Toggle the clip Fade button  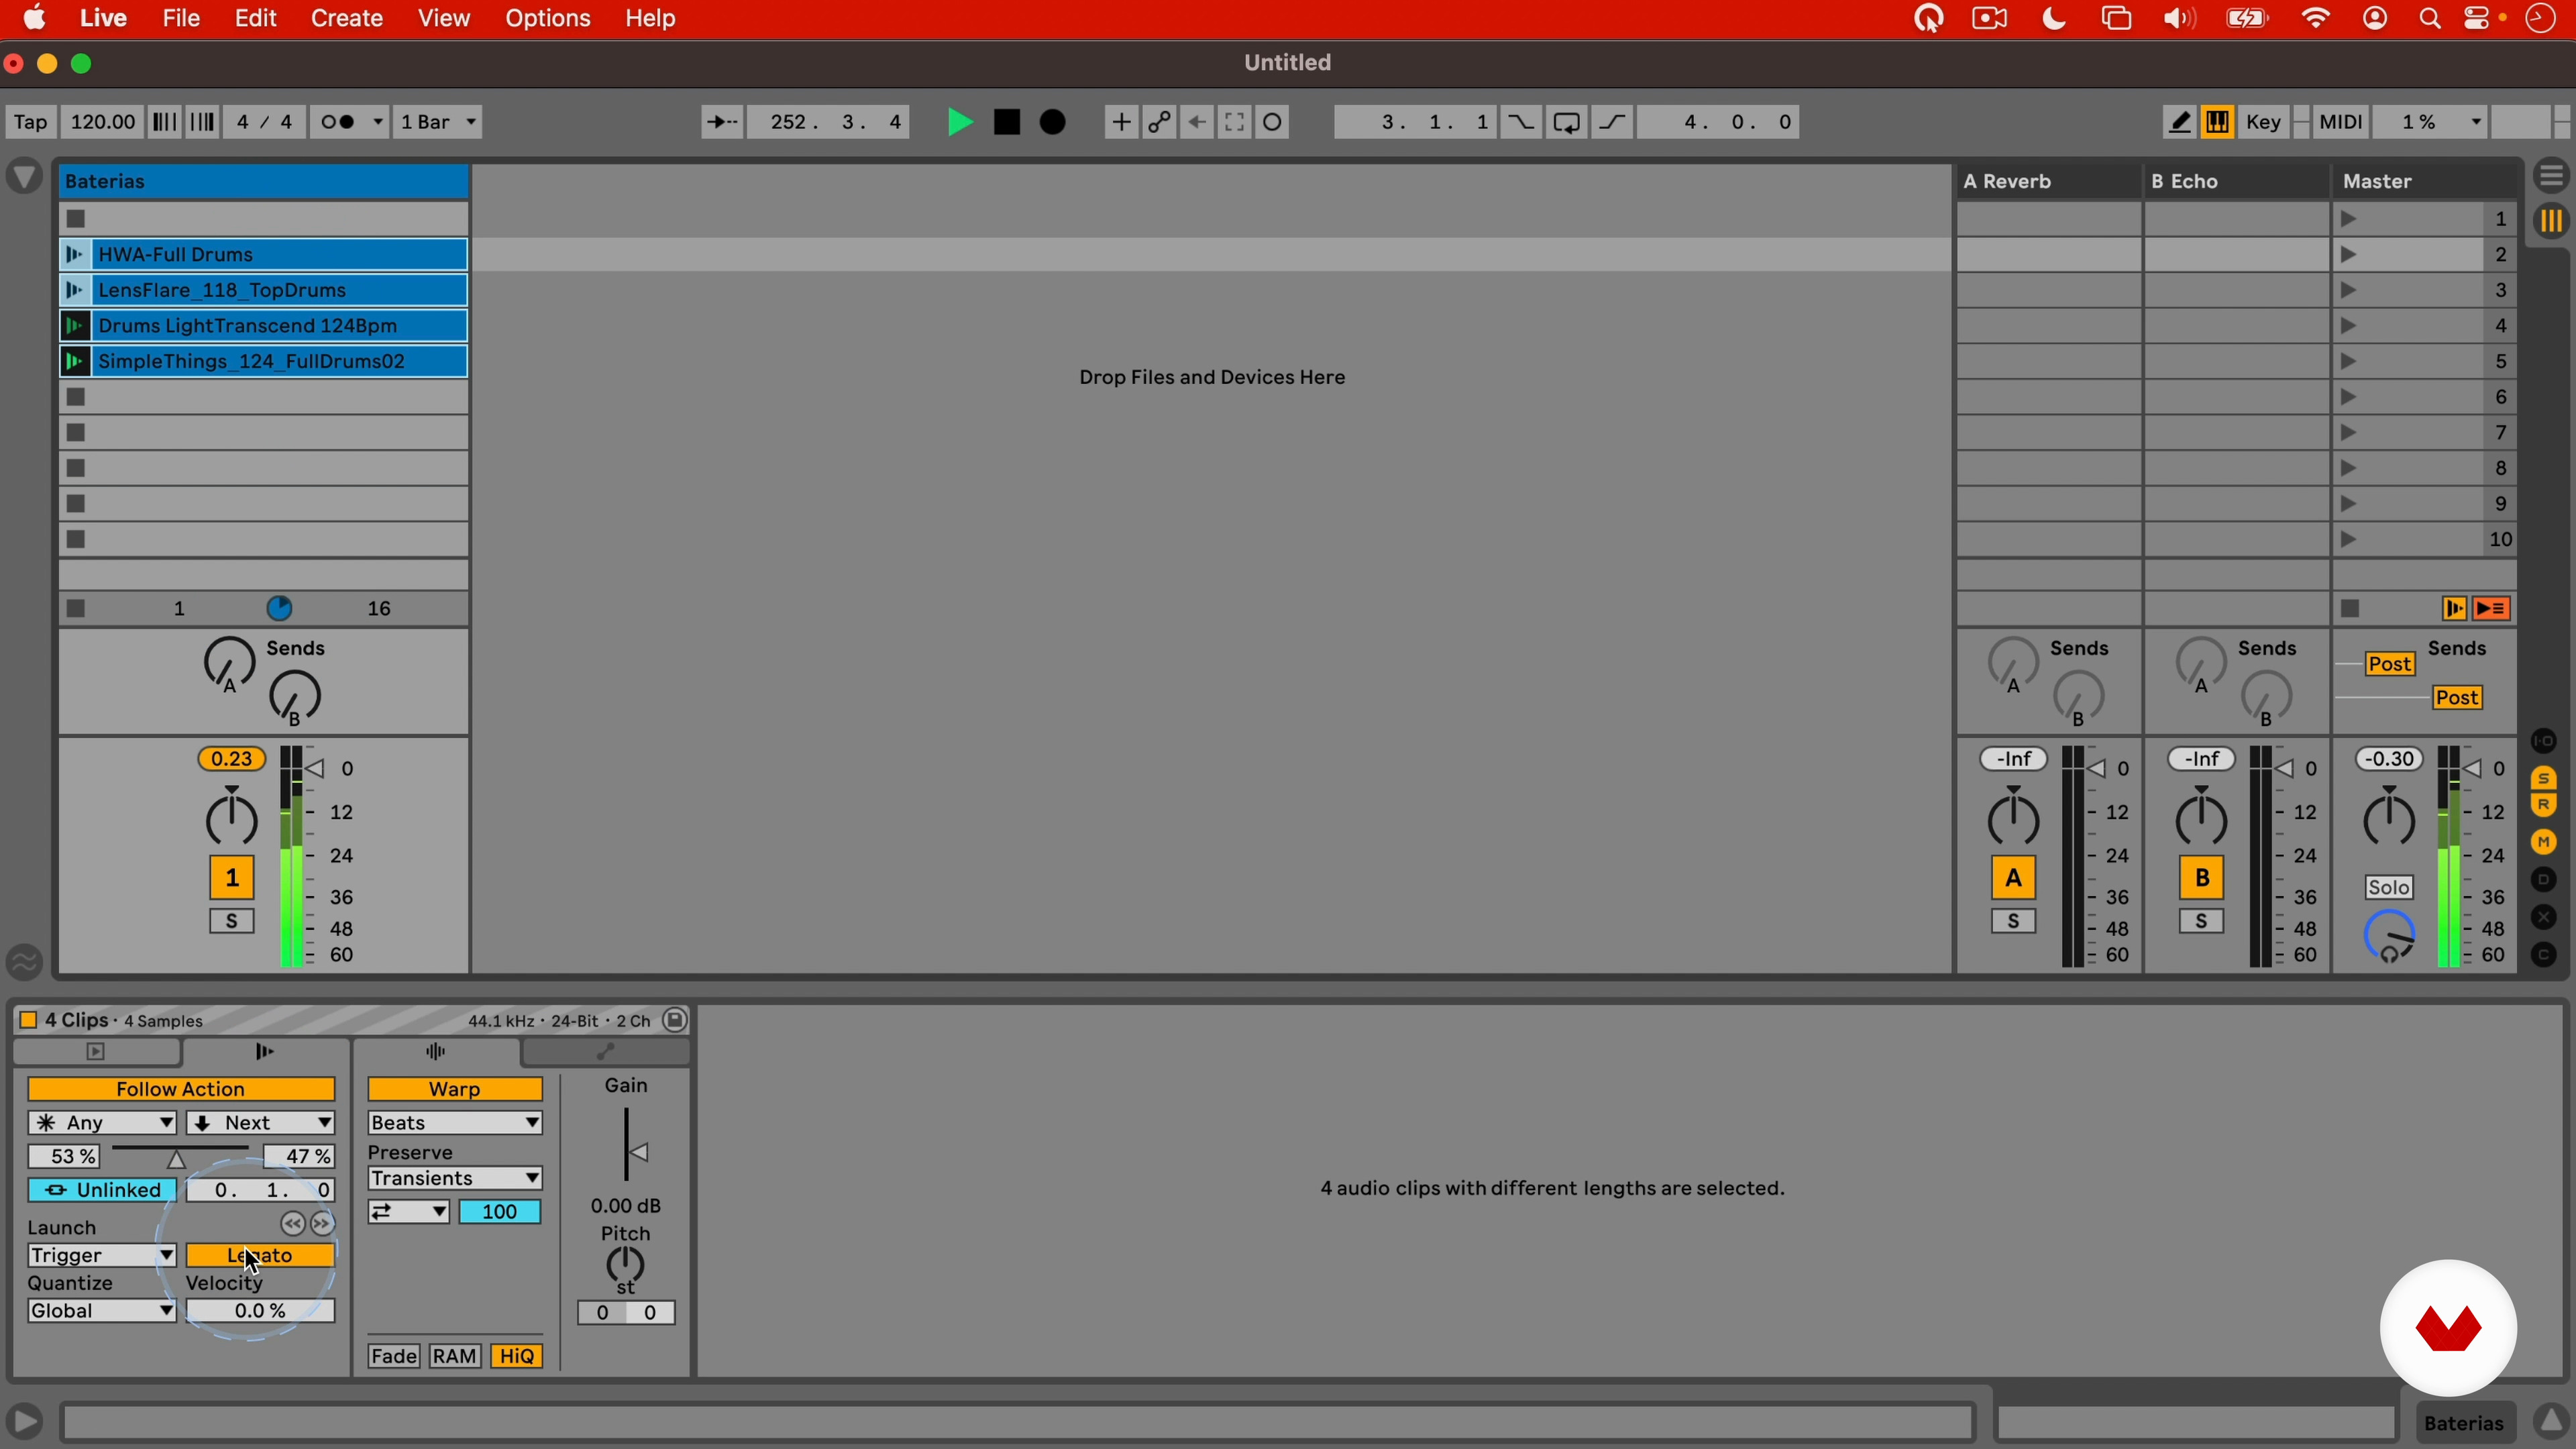(x=394, y=1357)
